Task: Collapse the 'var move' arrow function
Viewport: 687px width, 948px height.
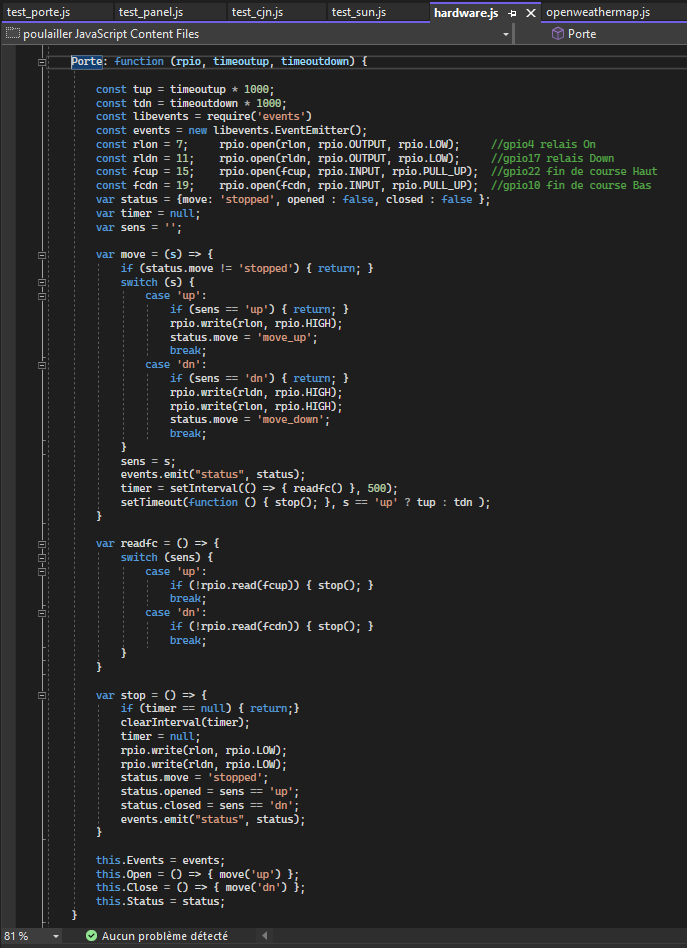Action: tap(42, 255)
